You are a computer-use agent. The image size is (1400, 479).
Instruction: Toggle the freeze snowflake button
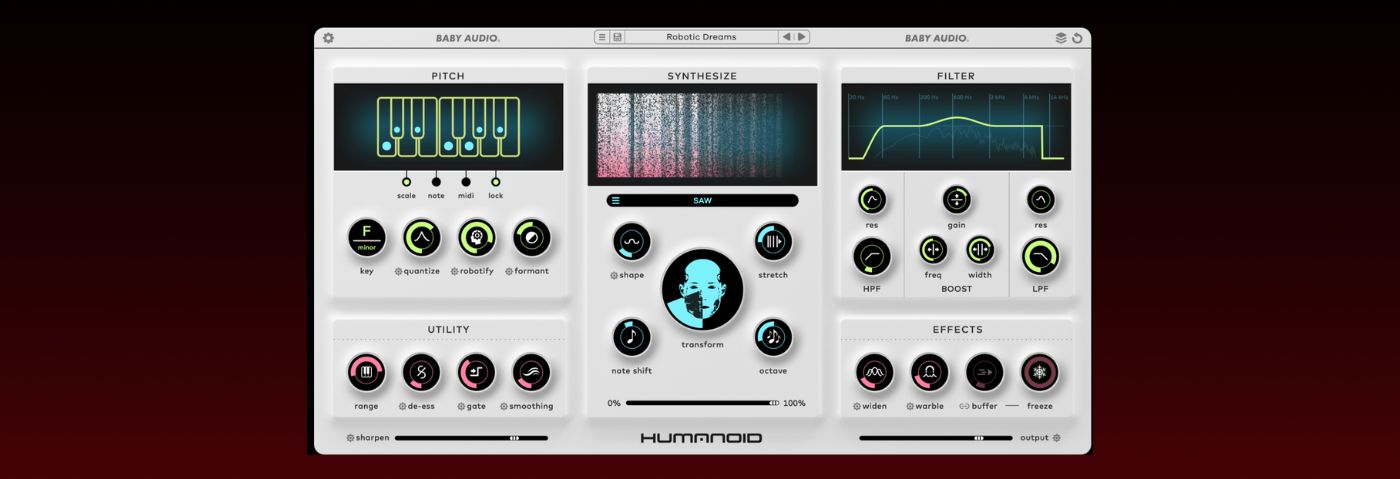(1040, 373)
